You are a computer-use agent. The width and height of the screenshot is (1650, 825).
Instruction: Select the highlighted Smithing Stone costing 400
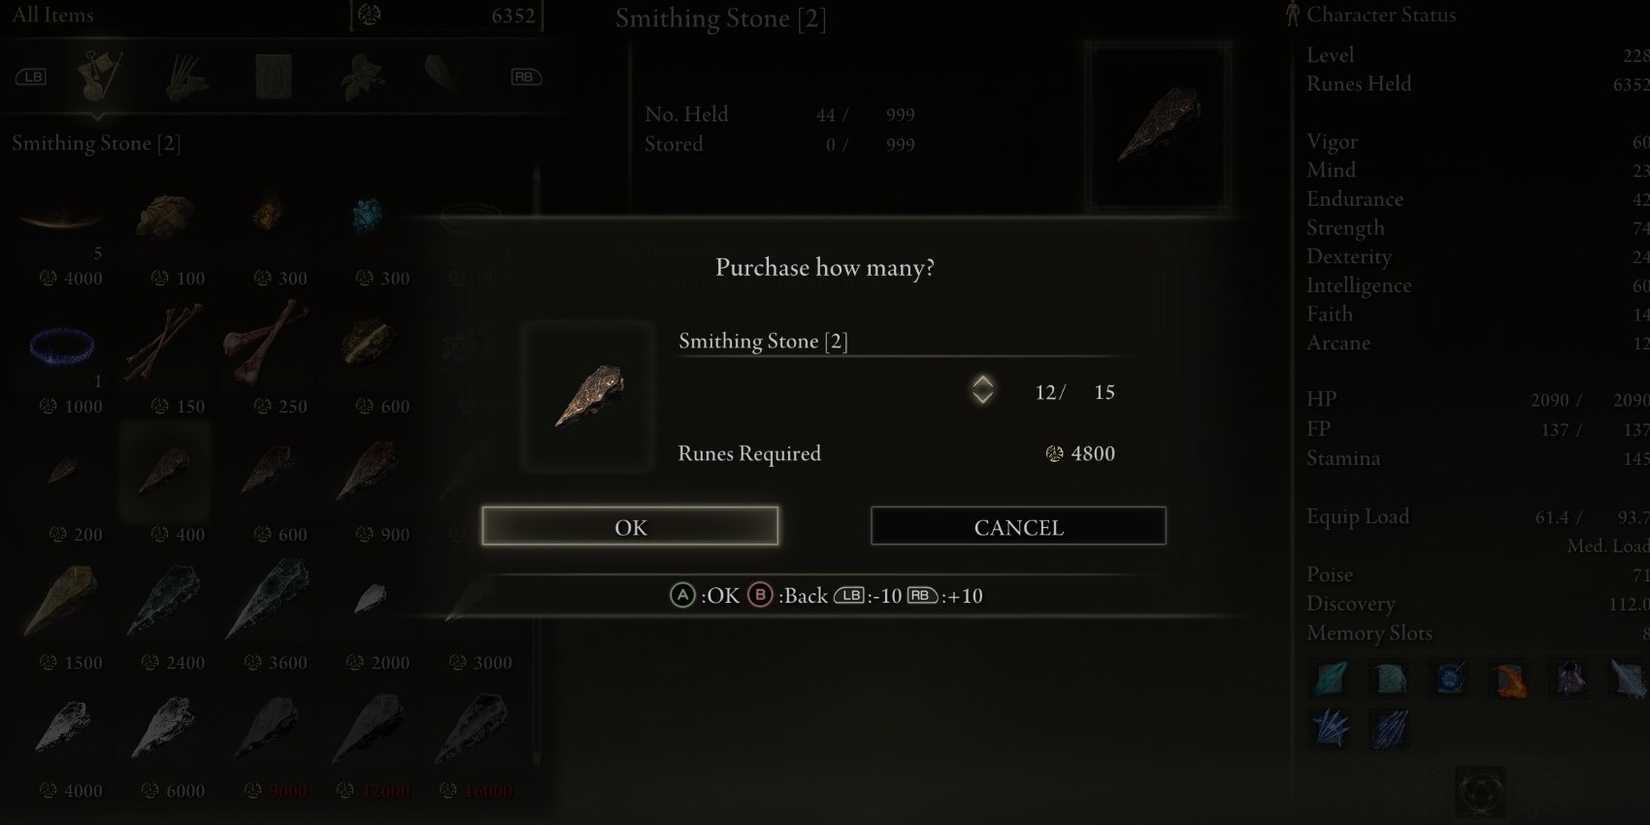tap(165, 471)
